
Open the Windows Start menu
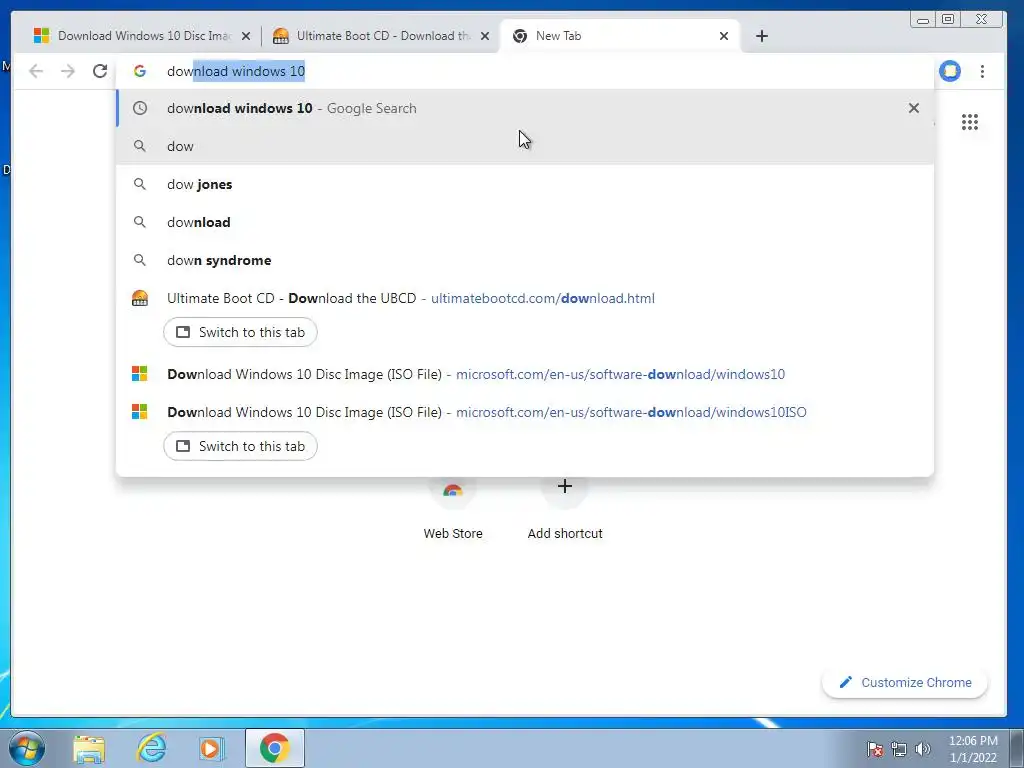[x=27, y=748]
